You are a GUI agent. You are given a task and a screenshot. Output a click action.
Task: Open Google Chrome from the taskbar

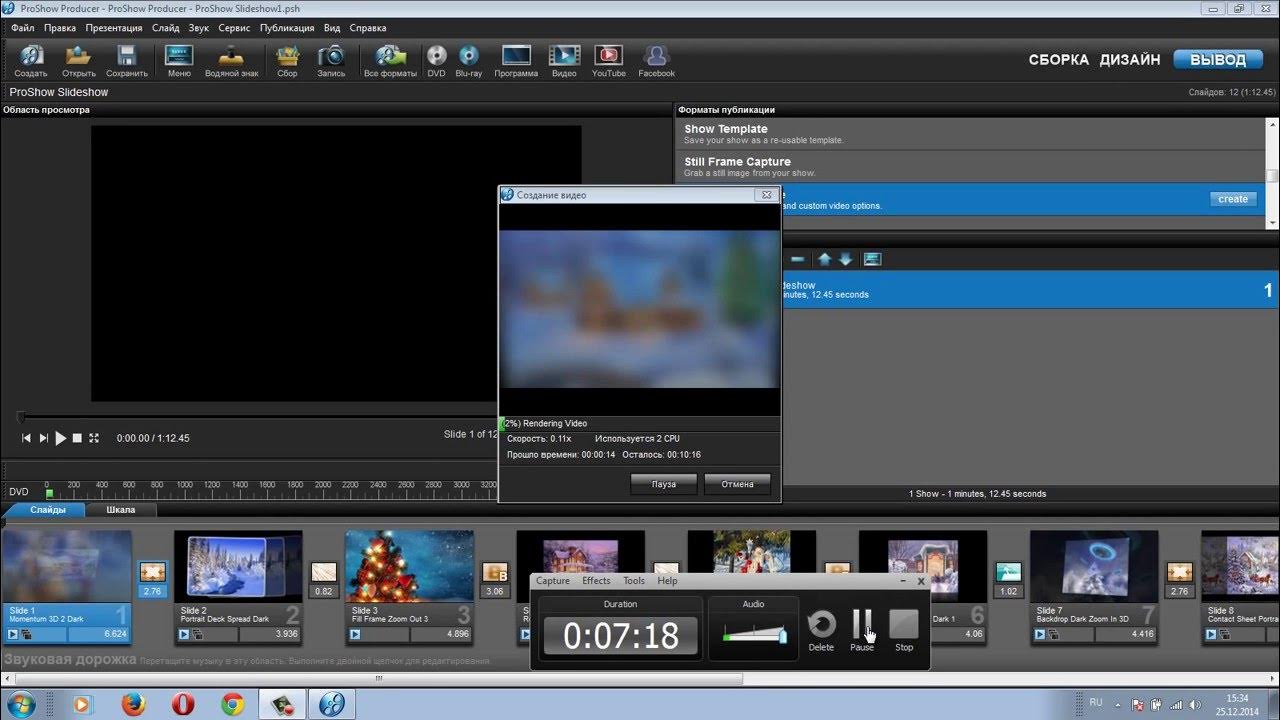tap(232, 704)
